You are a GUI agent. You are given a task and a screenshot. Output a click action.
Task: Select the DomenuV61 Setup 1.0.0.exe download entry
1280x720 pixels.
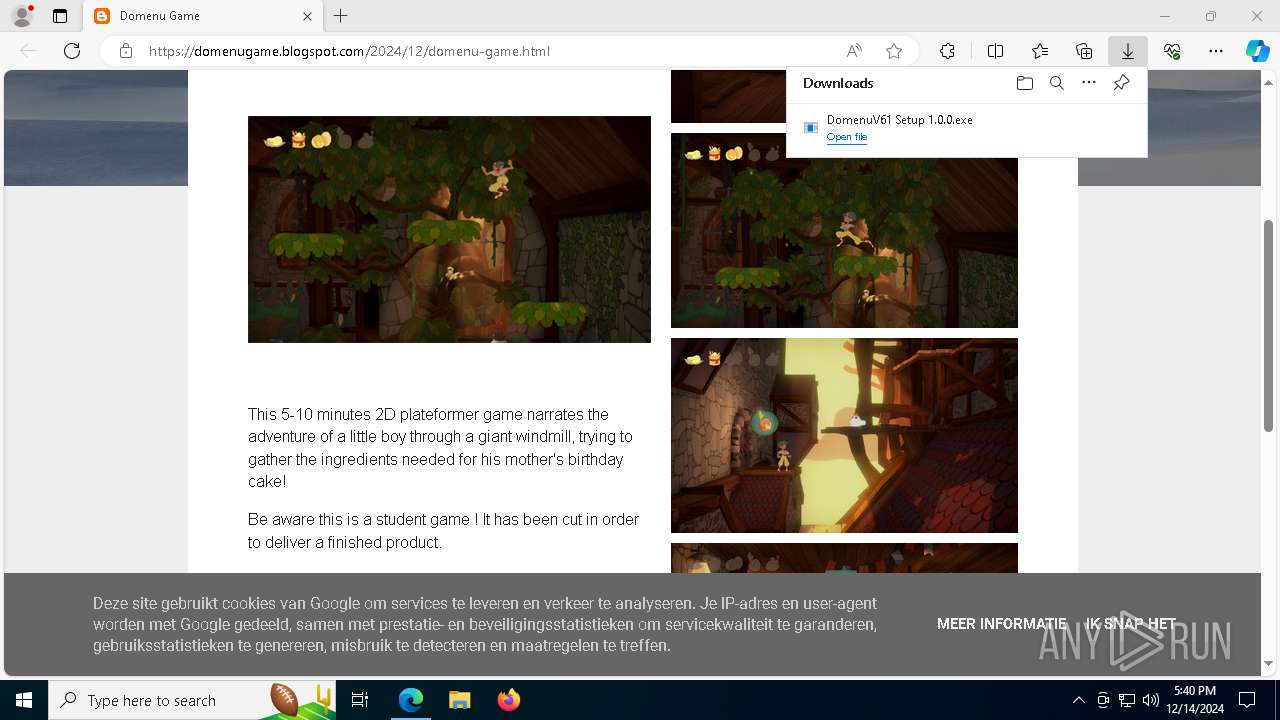tap(966, 128)
